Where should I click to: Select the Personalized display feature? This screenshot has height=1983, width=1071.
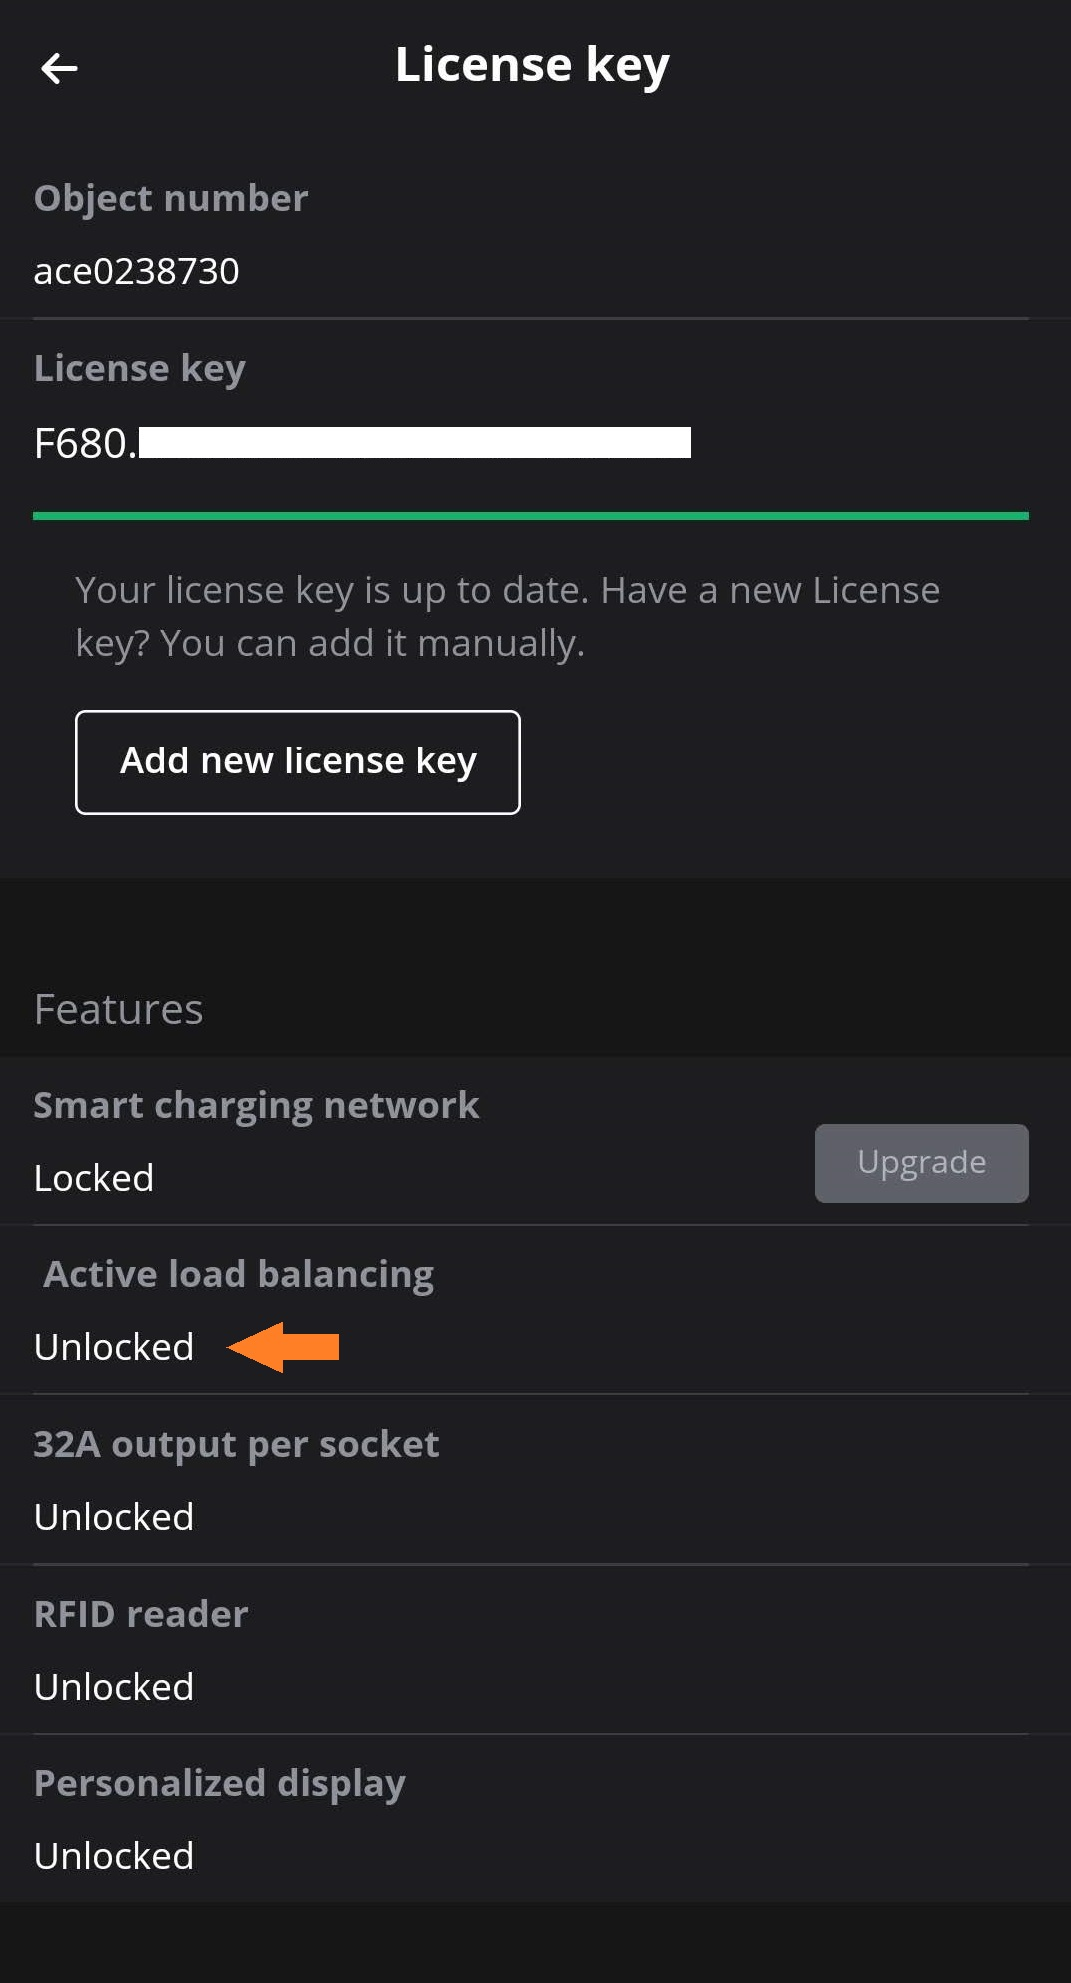pyautogui.click(x=220, y=1783)
